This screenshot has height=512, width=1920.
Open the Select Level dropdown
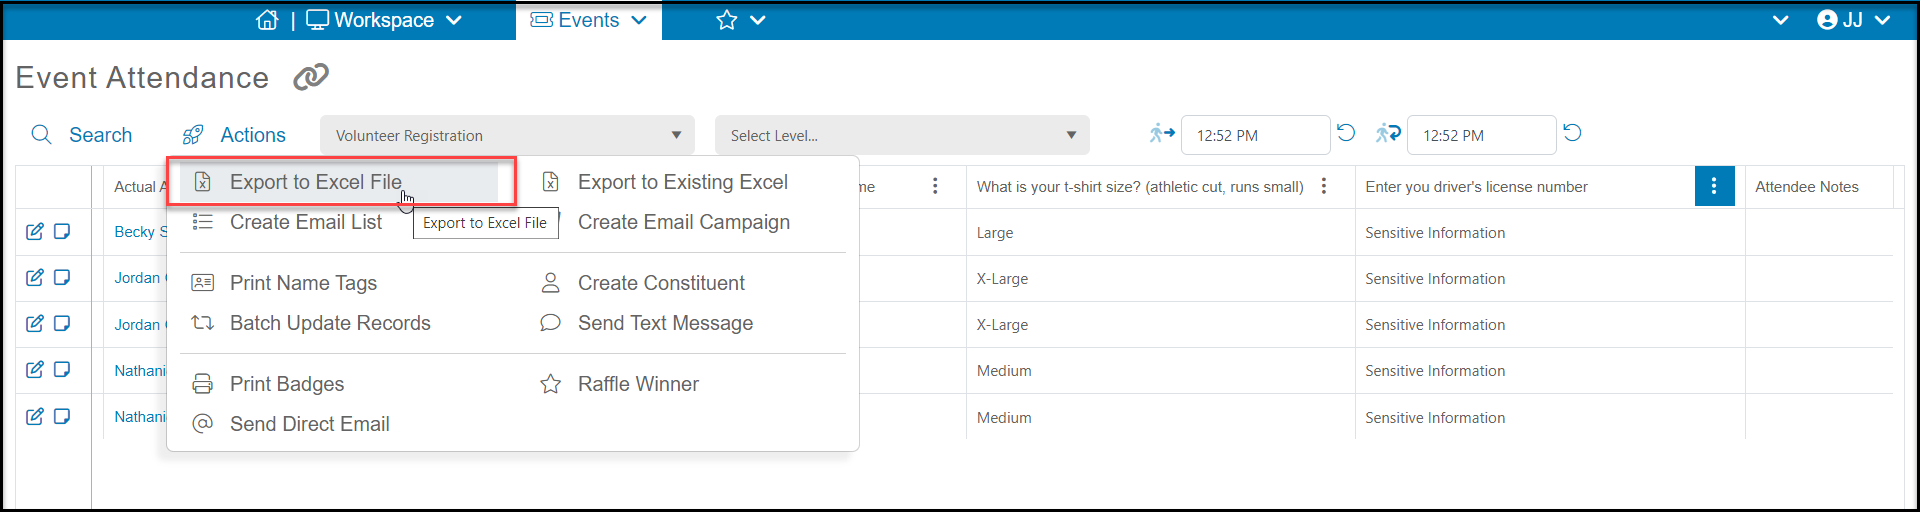902,135
